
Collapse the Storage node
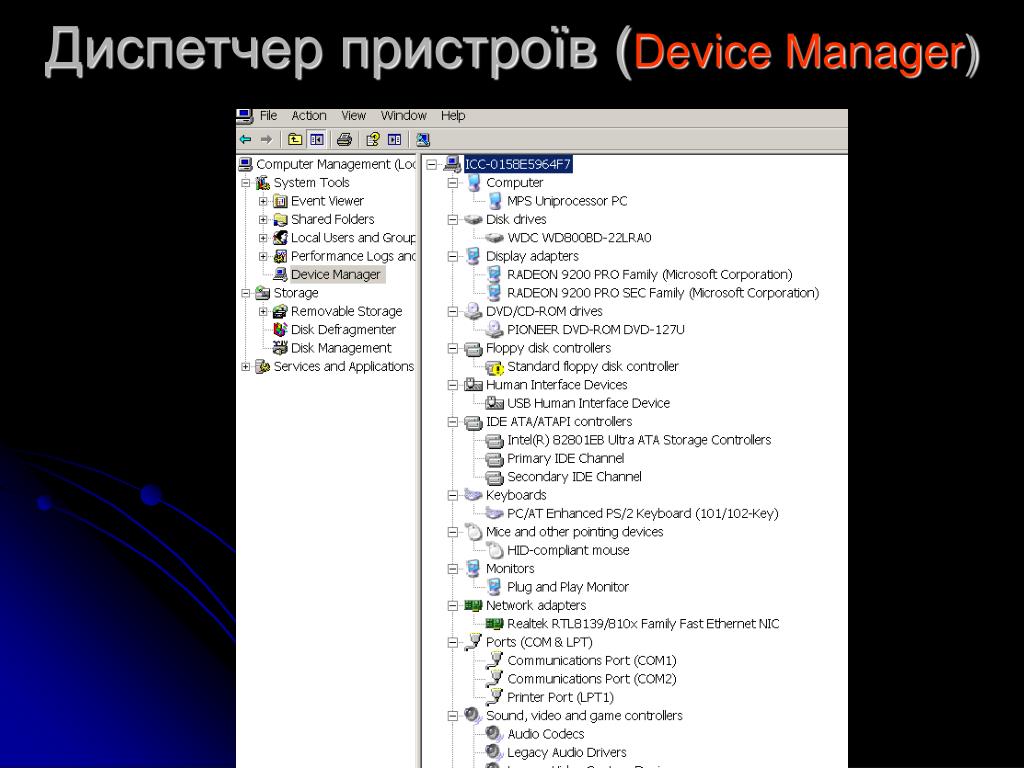246,293
